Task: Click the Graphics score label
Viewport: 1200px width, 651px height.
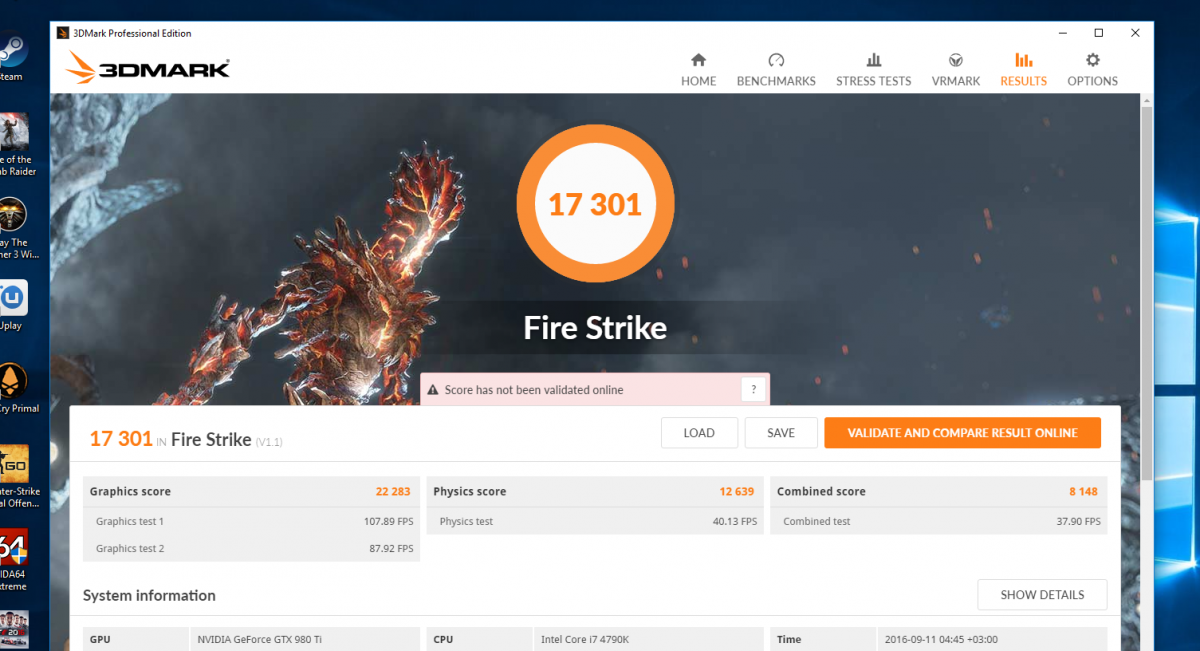Action: coord(130,491)
